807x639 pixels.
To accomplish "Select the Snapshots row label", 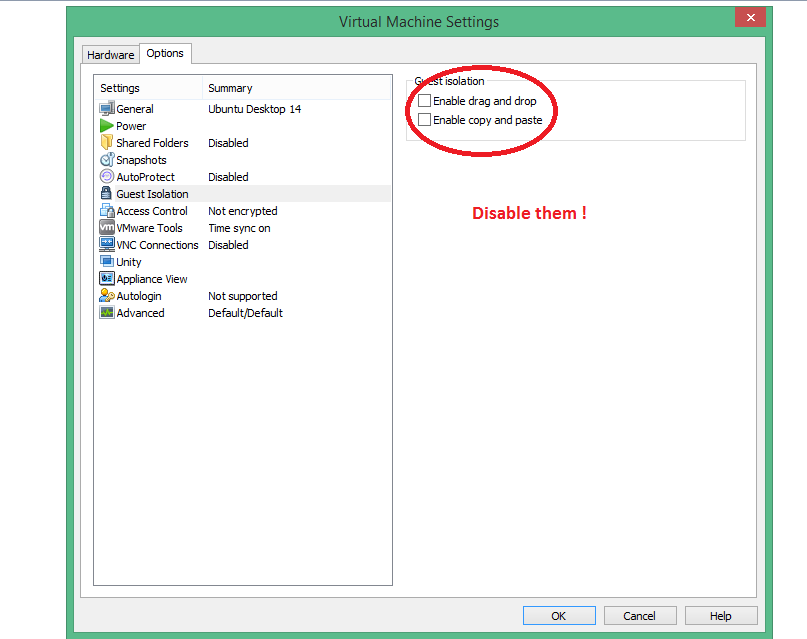I will point(142,160).
